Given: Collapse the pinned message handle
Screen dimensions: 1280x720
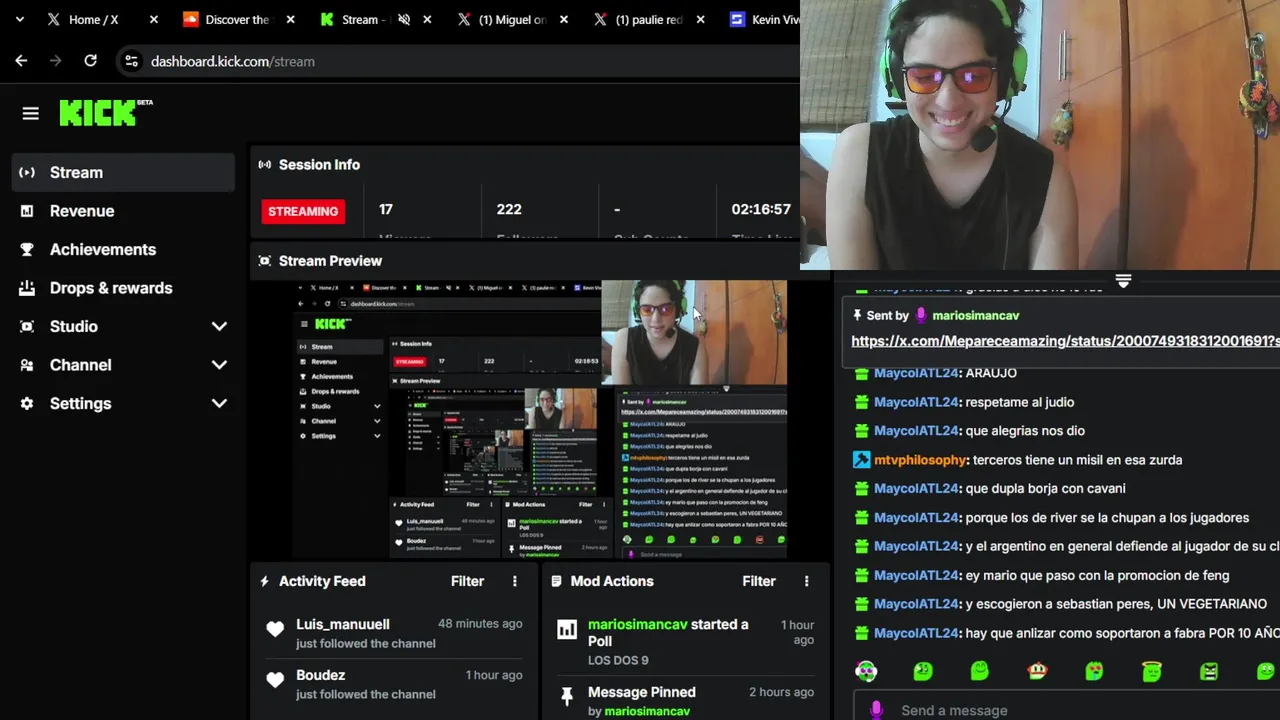Looking at the screenshot, I should point(1123,281).
